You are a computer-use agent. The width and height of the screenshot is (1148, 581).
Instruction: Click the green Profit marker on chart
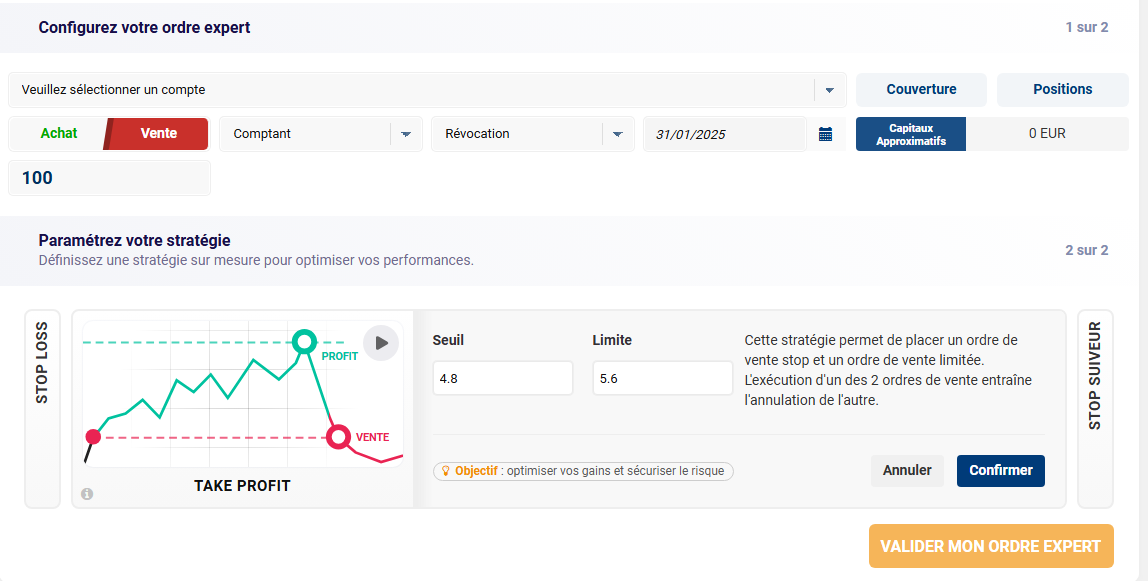click(304, 341)
